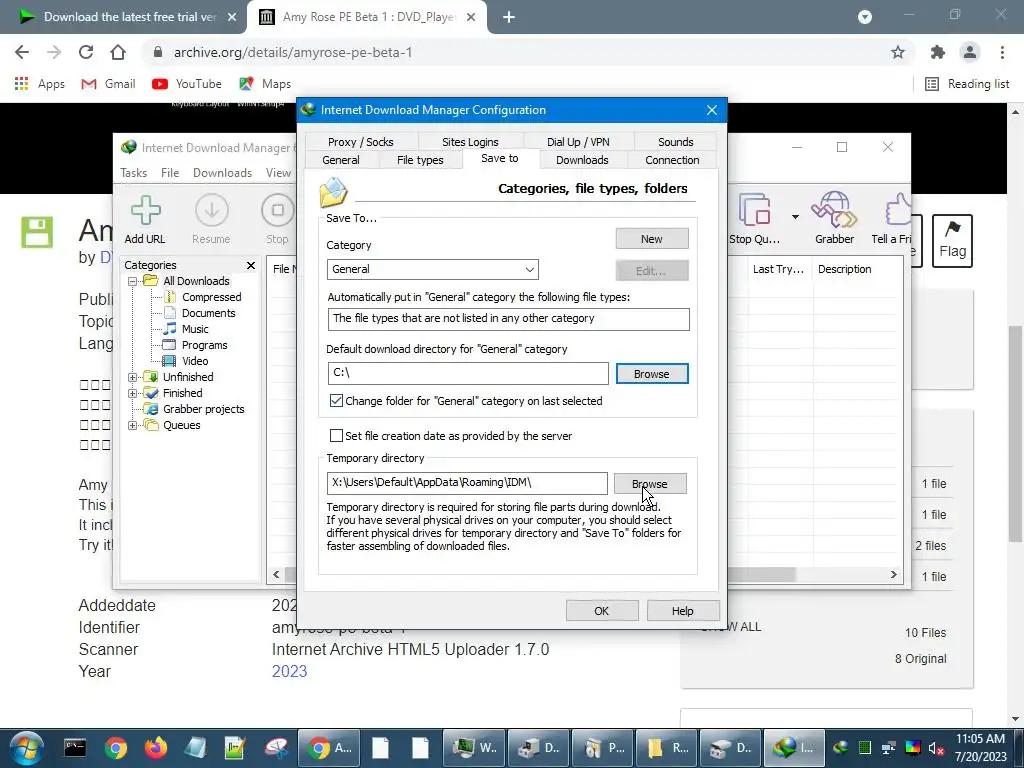Image resolution: width=1024 pixels, height=768 pixels.
Task: Switch to the Downloads tab
Action: (x=582, y=160)
